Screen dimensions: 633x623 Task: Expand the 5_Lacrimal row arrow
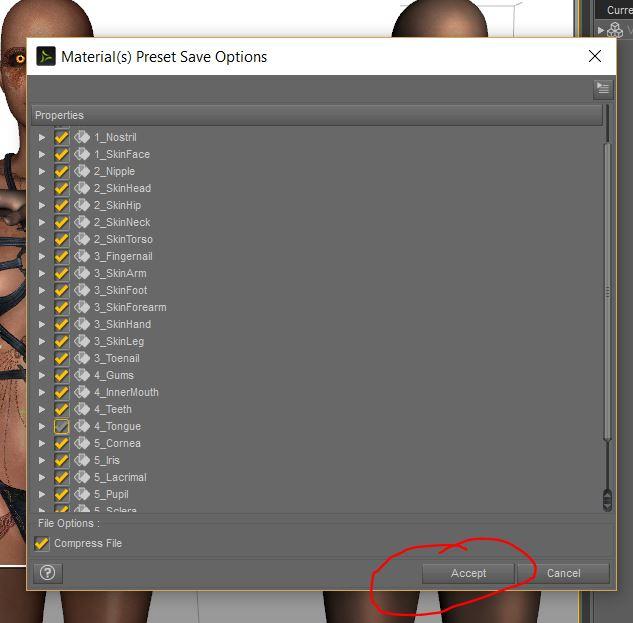tap(42, 477)
